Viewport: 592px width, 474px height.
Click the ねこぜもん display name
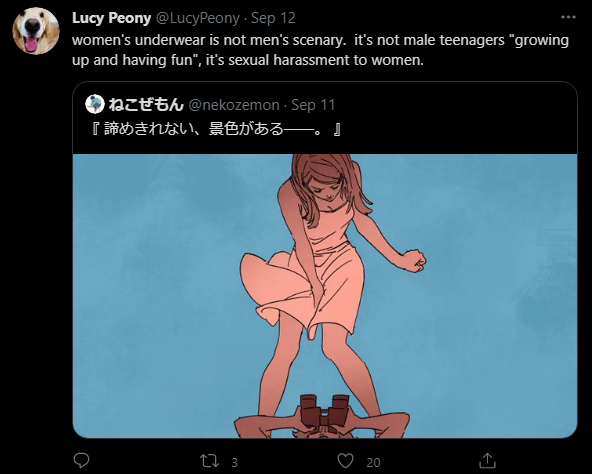coord(146,105)
